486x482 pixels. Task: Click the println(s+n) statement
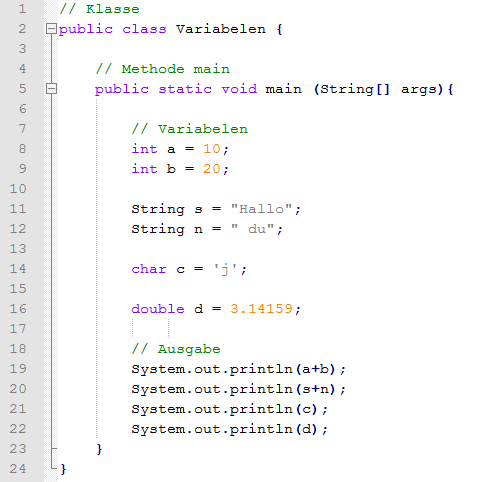239,389
